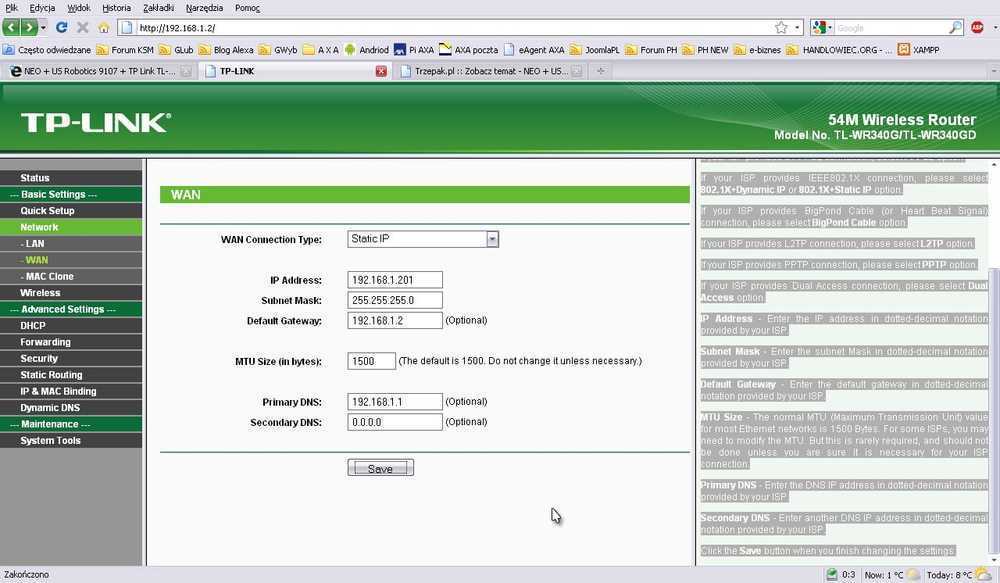This screenshot has height=583, width=1000.
Task: Select Network in the sidebar
Action: pos(71,227)
